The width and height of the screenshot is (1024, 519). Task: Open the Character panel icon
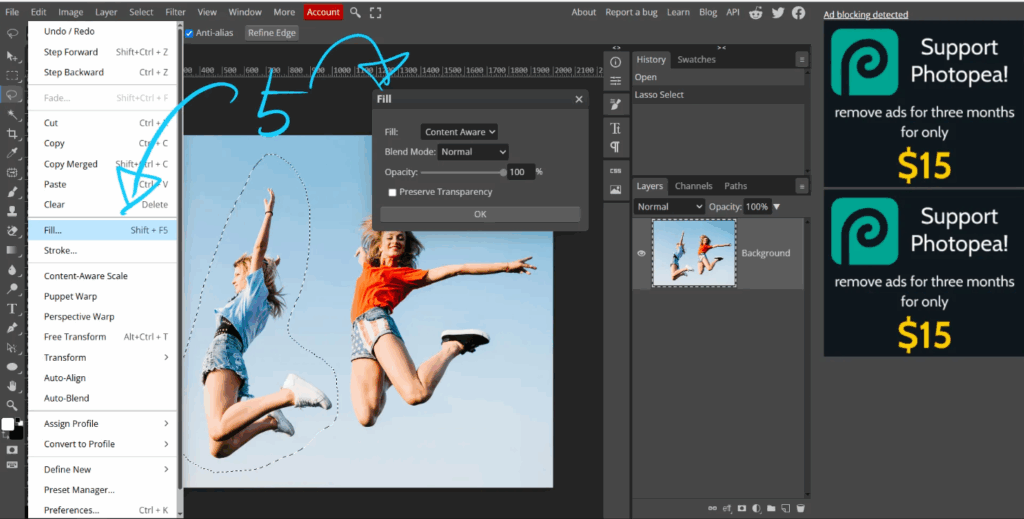[615, 129]
